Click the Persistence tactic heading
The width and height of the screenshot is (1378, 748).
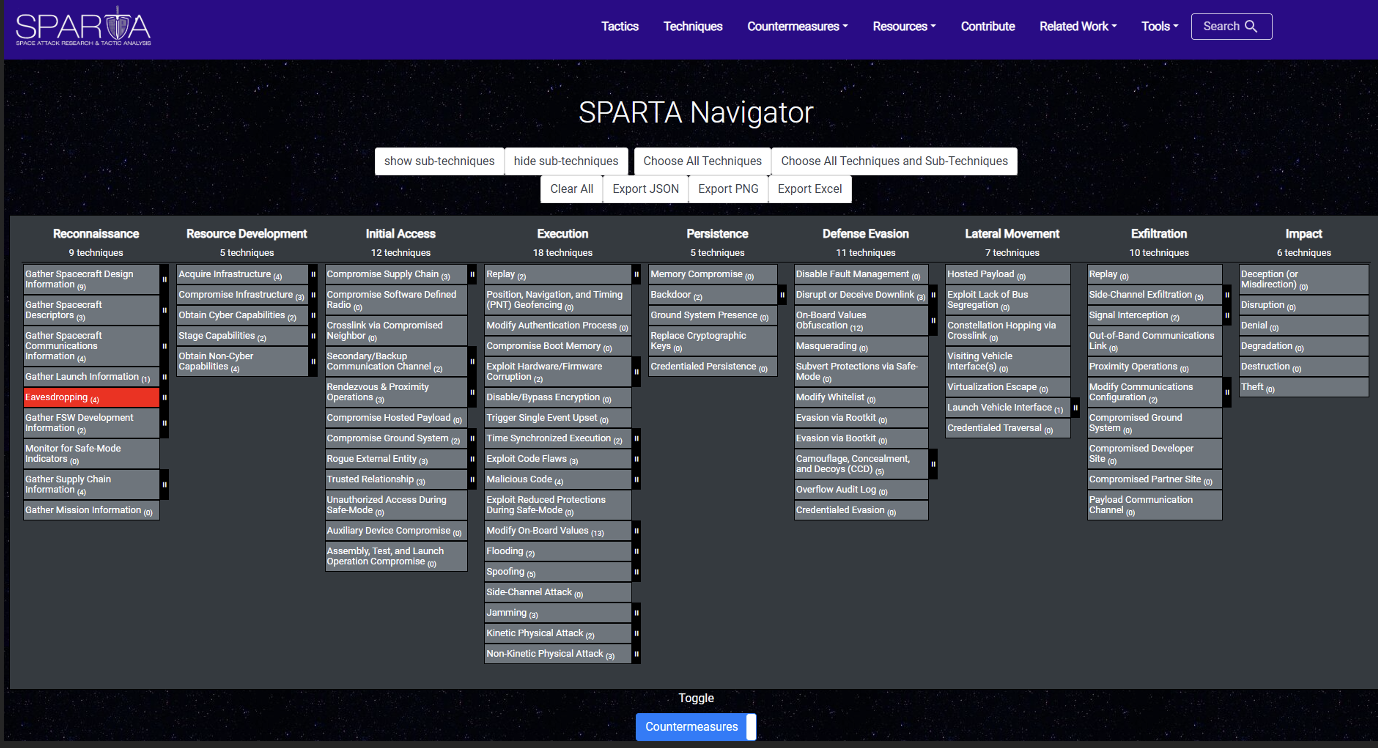(x=717, y=234)
